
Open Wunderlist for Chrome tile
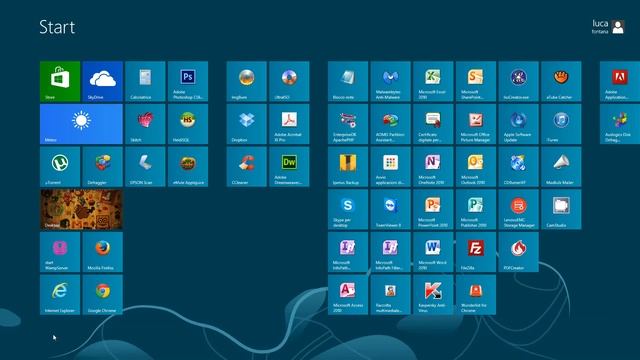point(476,294)
